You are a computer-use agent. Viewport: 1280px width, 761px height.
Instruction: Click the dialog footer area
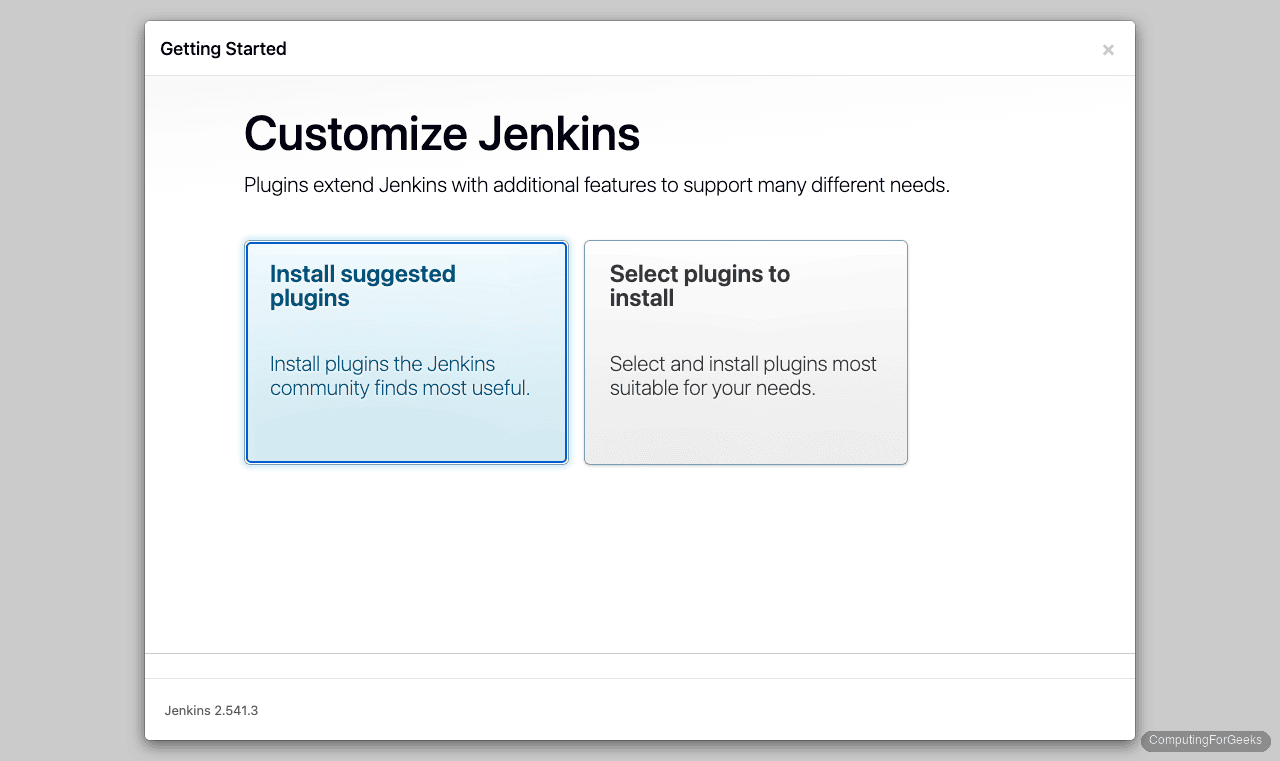click(640, 710)
